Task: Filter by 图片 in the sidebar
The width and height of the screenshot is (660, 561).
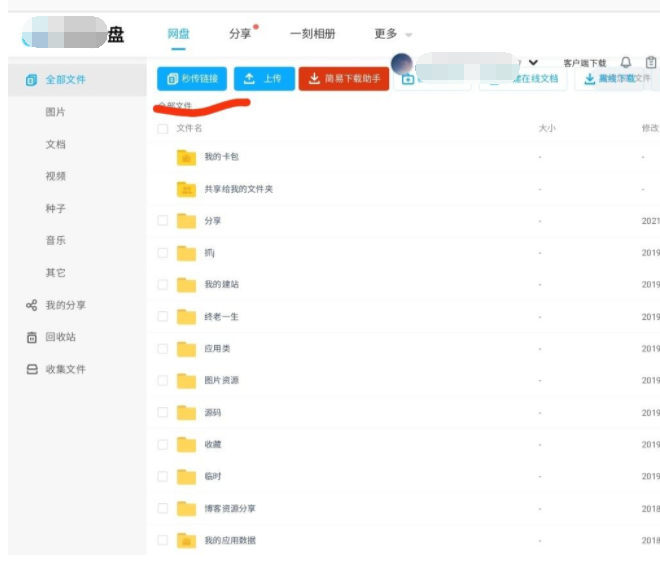Action: click(x=56, y=112)
